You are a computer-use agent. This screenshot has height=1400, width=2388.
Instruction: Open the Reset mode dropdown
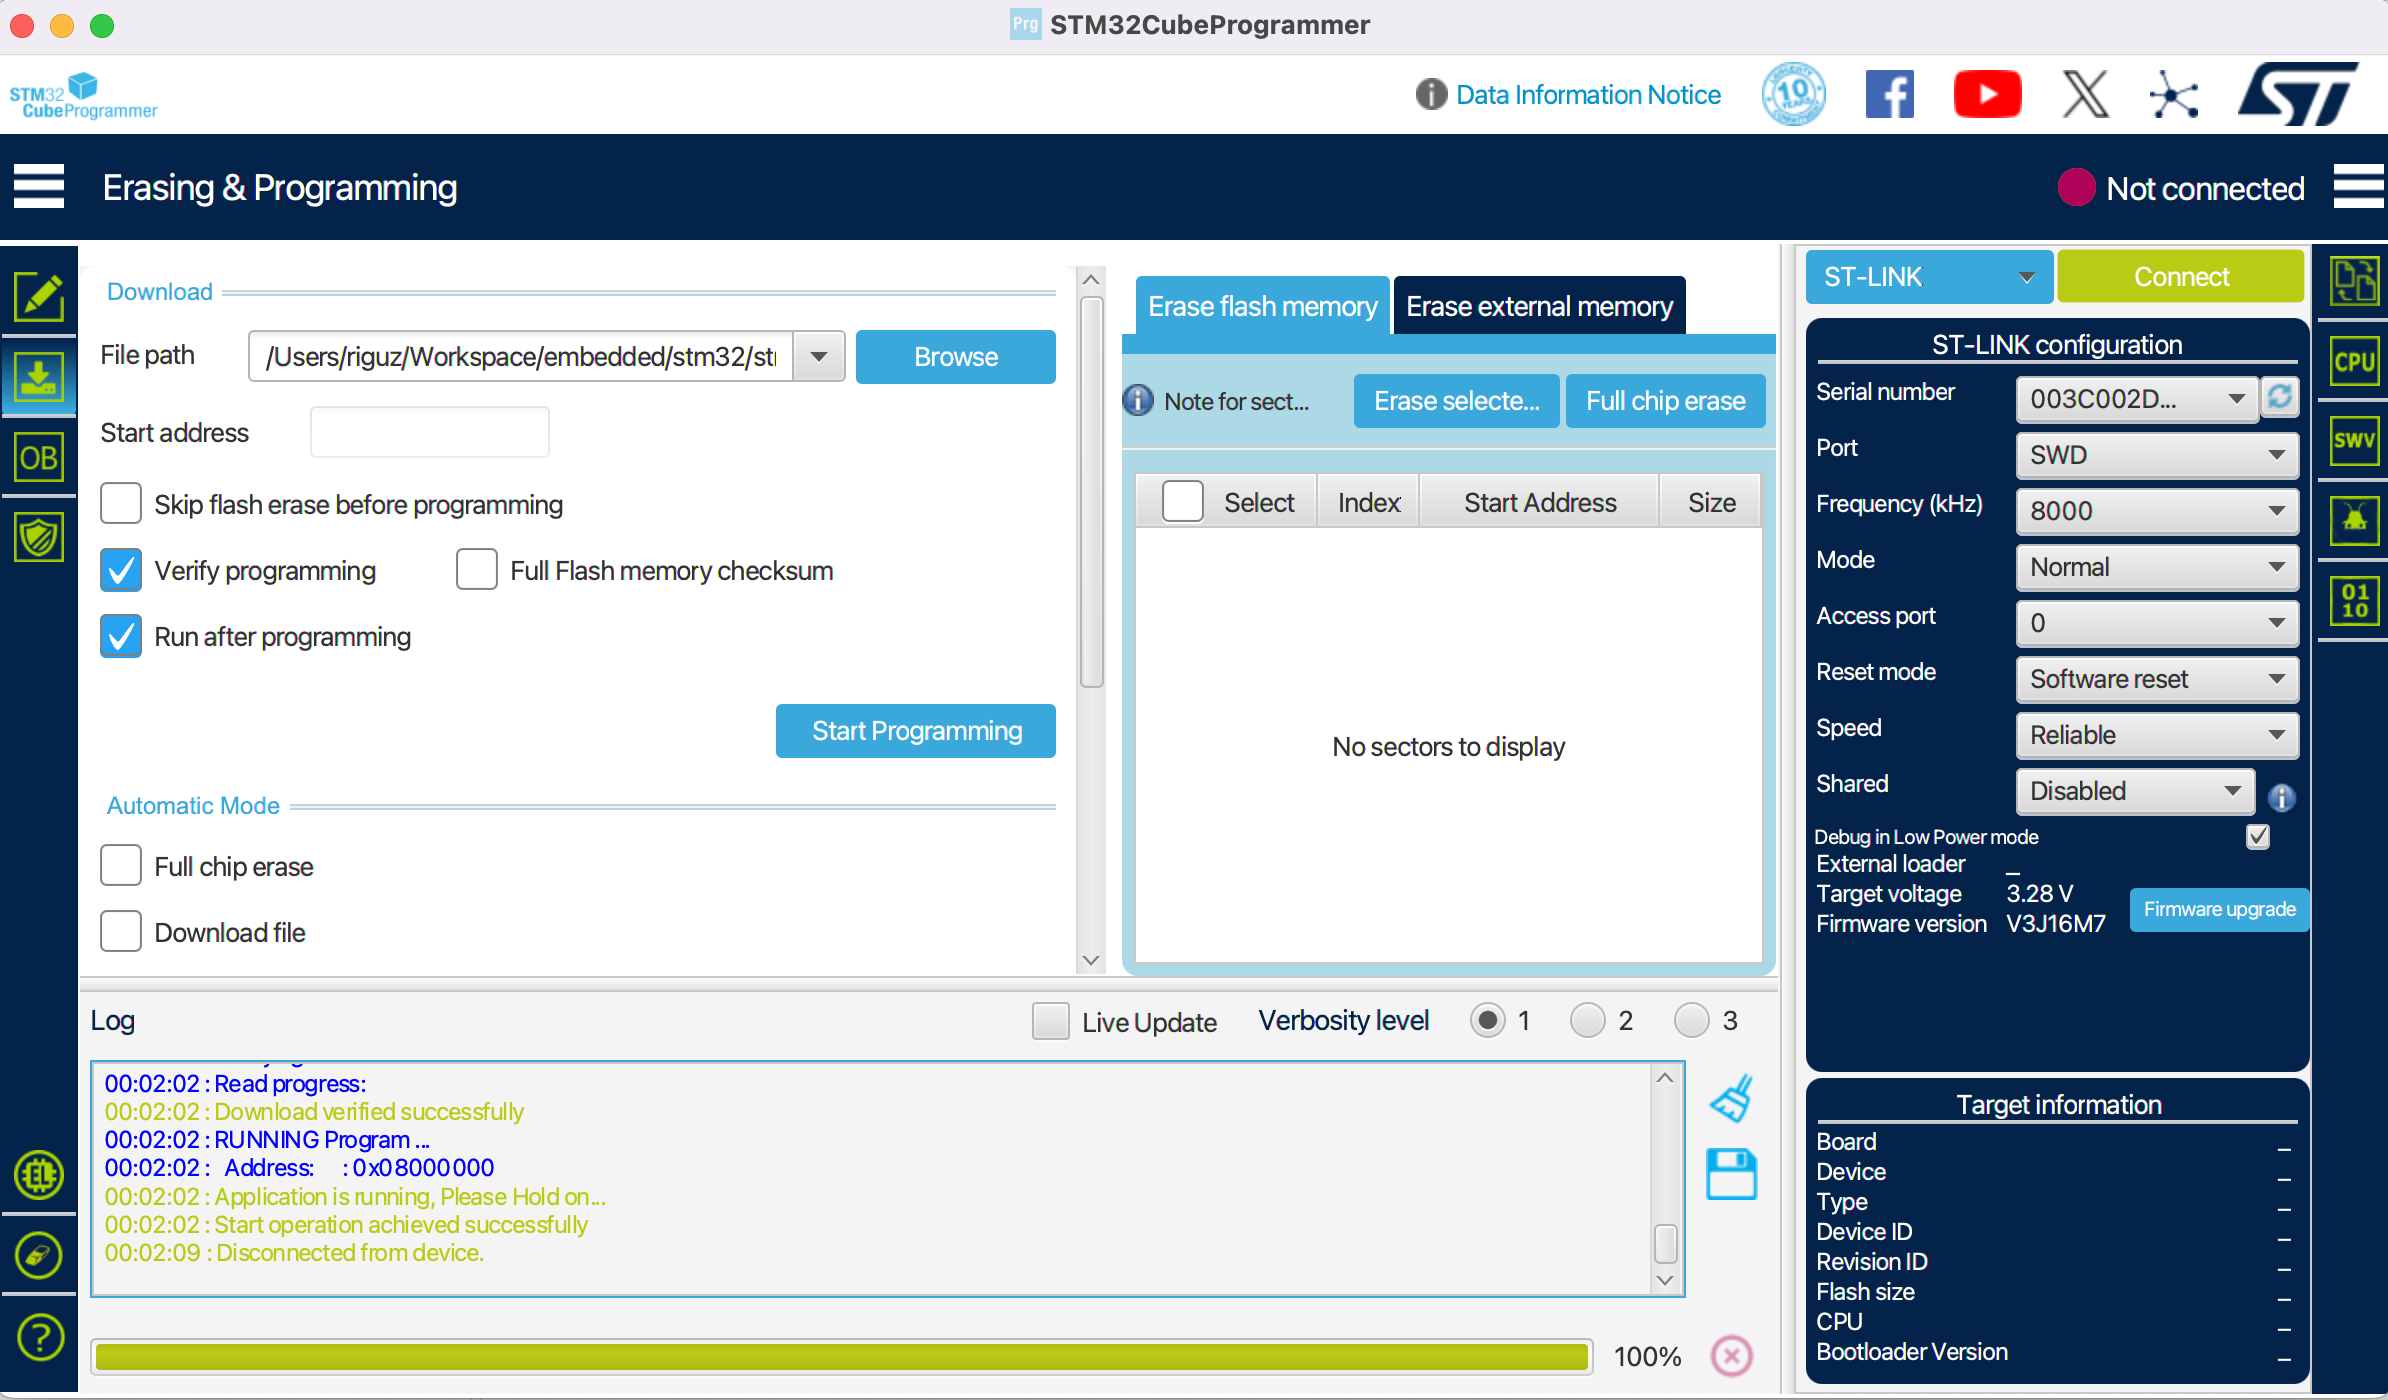point(2156,679)
